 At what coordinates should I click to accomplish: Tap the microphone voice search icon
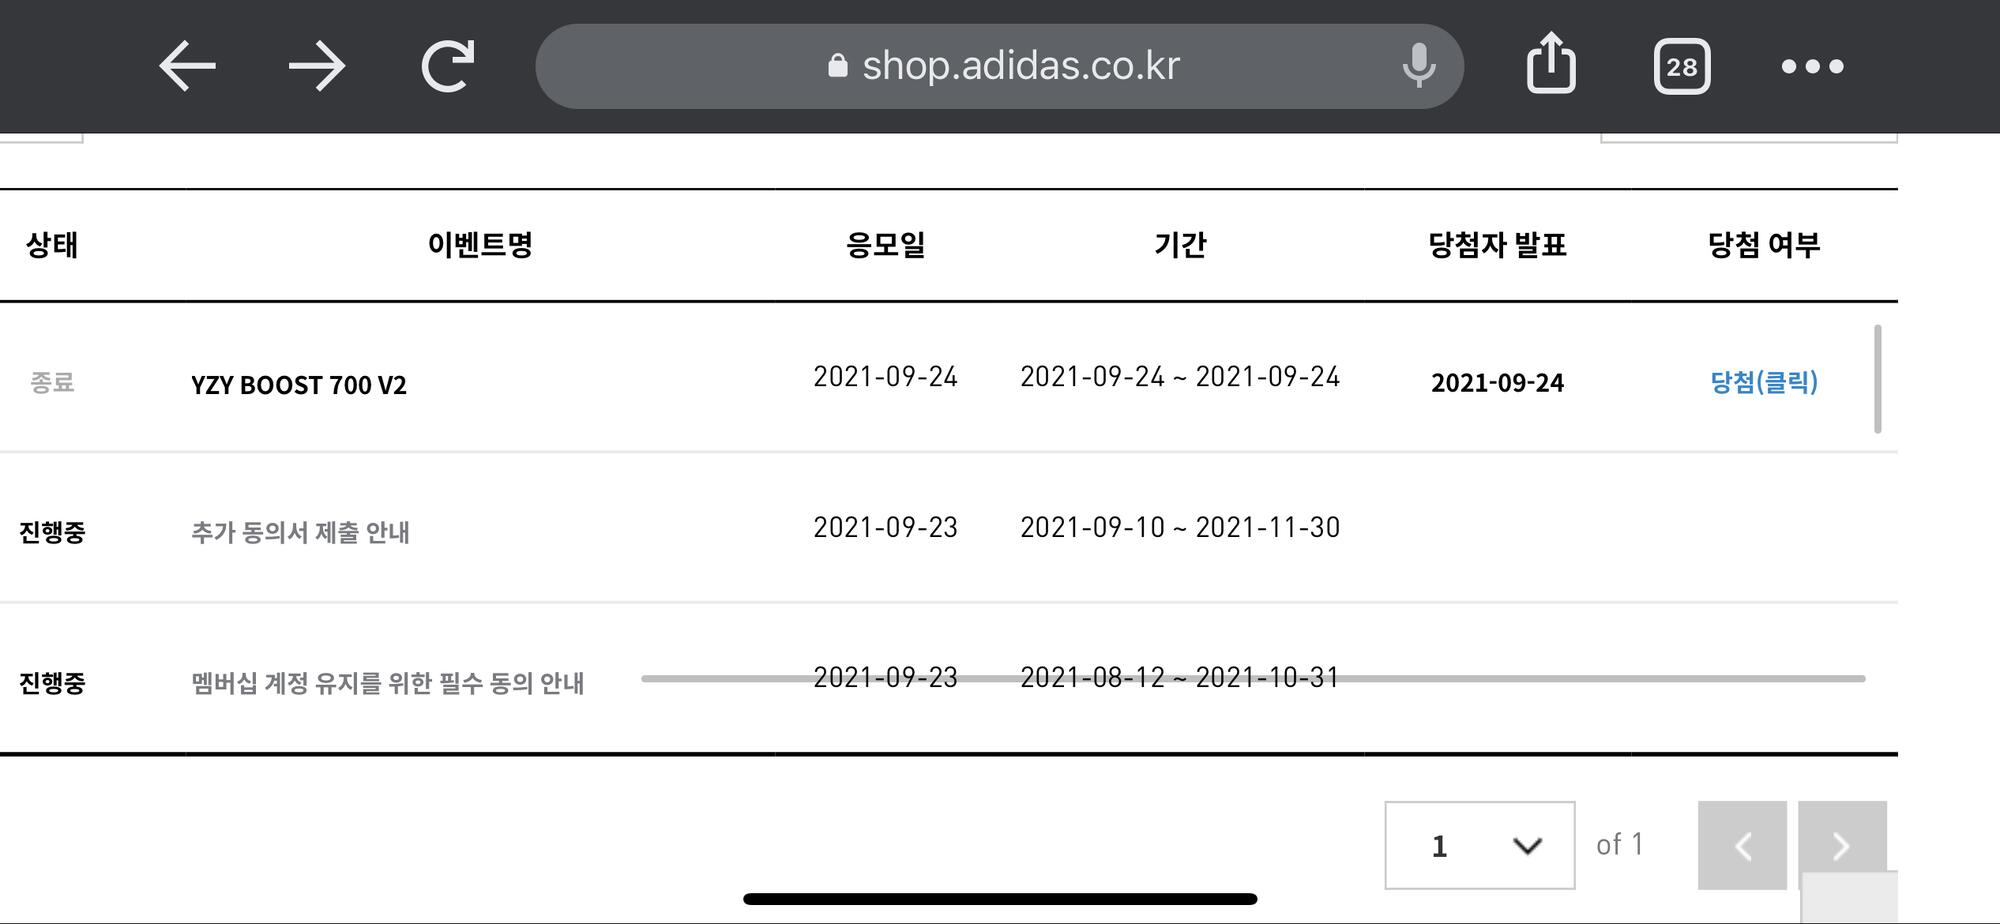click(1418, 66)
